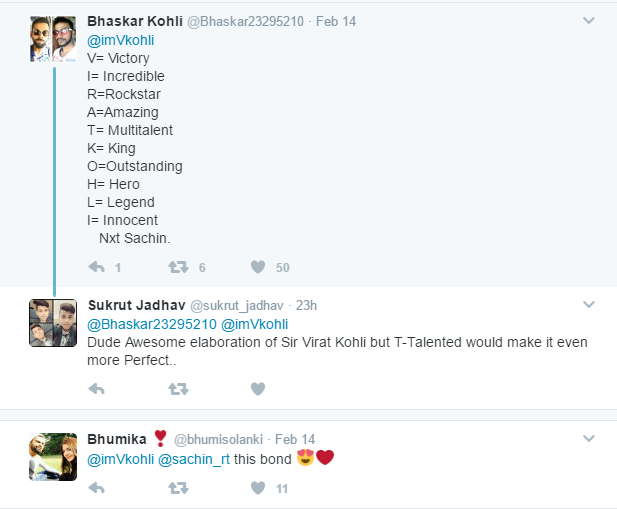617x509 pixels.
Task: View Bhumika's profile photo
Action: point(53,457)
